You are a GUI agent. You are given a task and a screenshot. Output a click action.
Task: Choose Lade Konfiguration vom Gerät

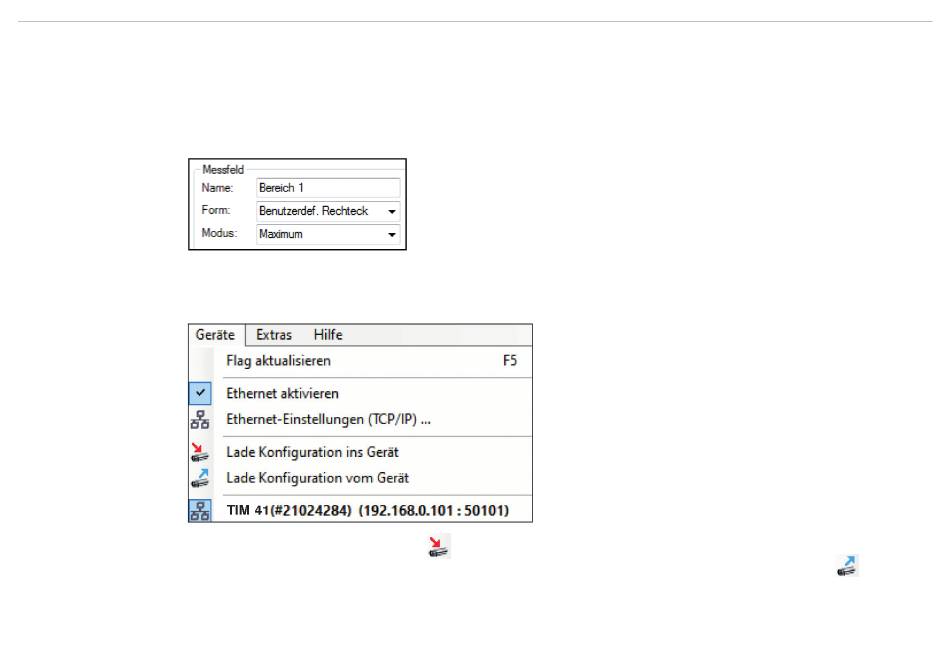(x=317, y=478)
